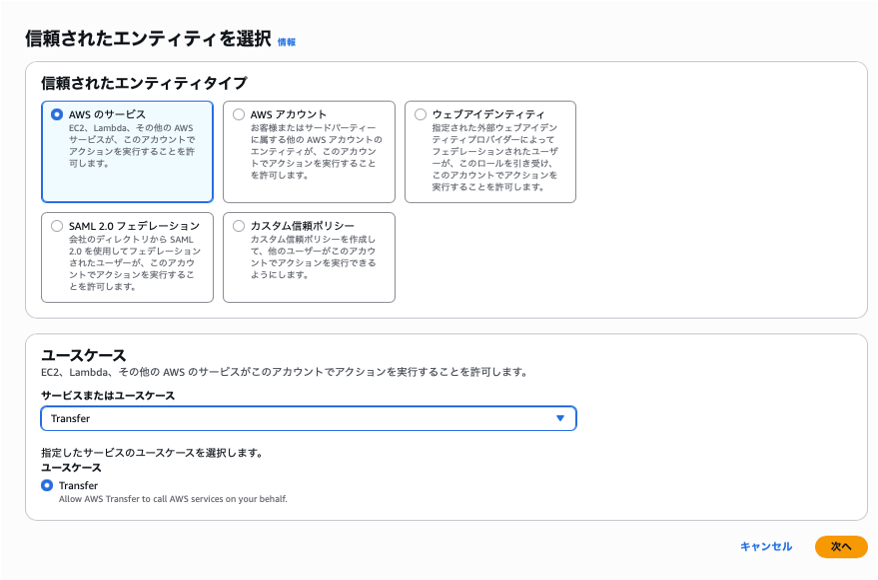
Task: Click the 信頼されたエンティティを選択 page title
Action: pyautogui.click(x=148, y=39)
